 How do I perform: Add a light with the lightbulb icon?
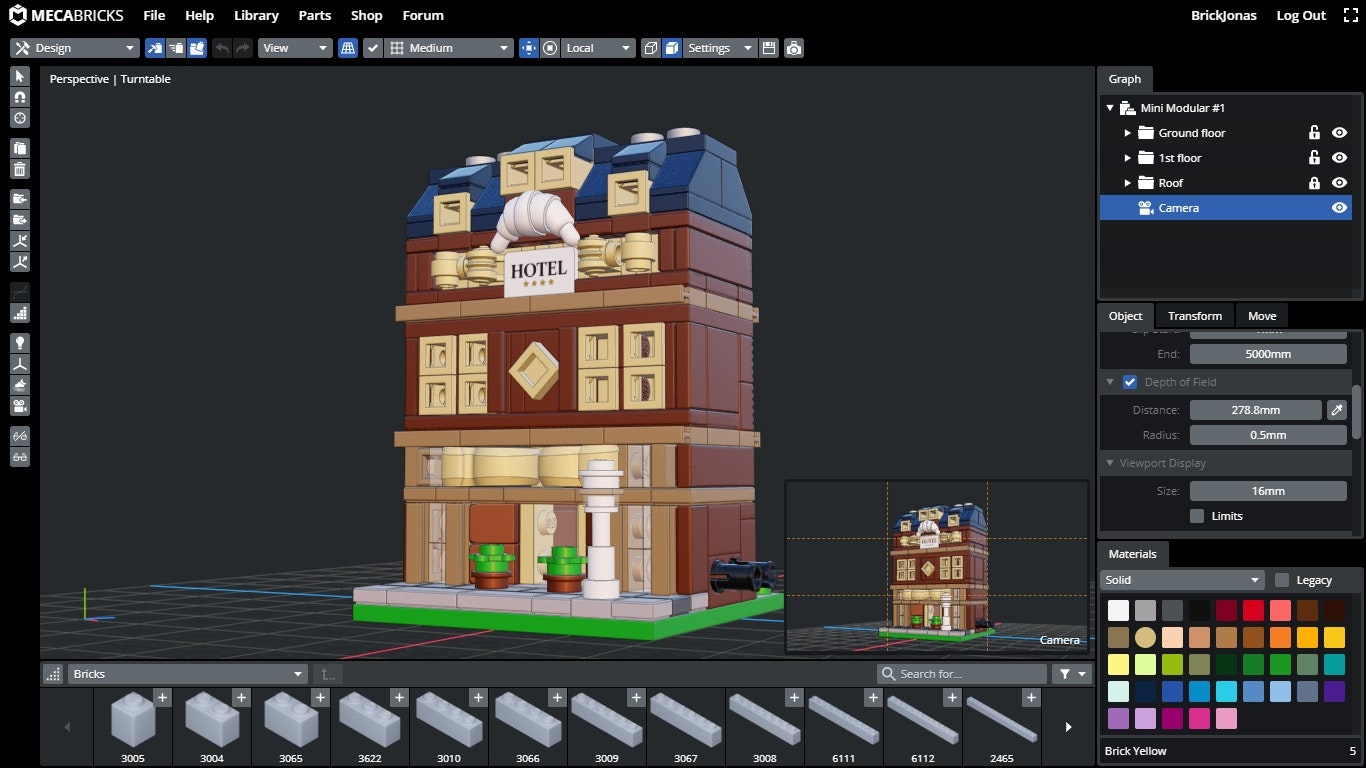tap(19, 343)
